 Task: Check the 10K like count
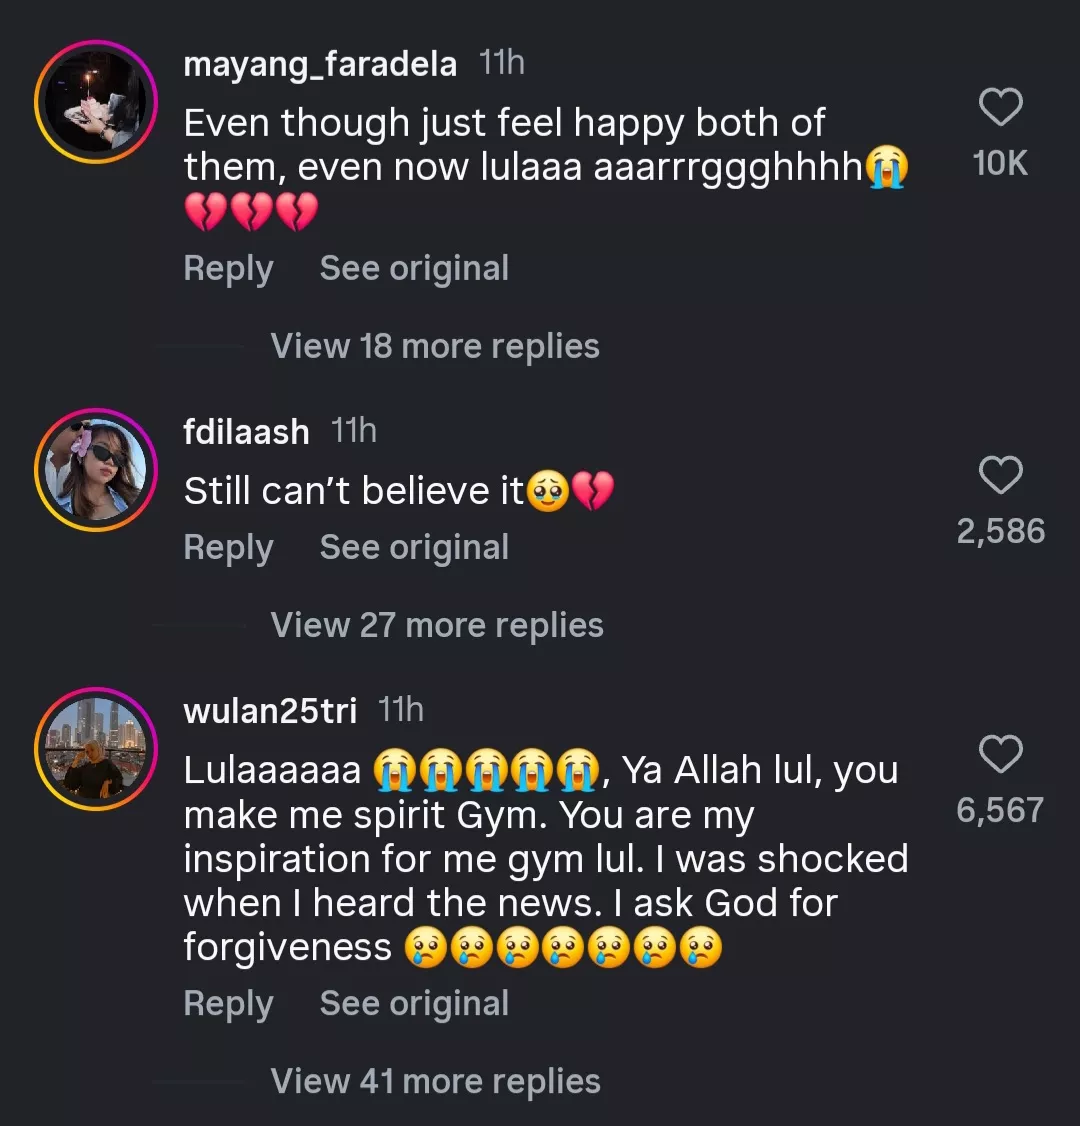click(x=1000, y=163)
